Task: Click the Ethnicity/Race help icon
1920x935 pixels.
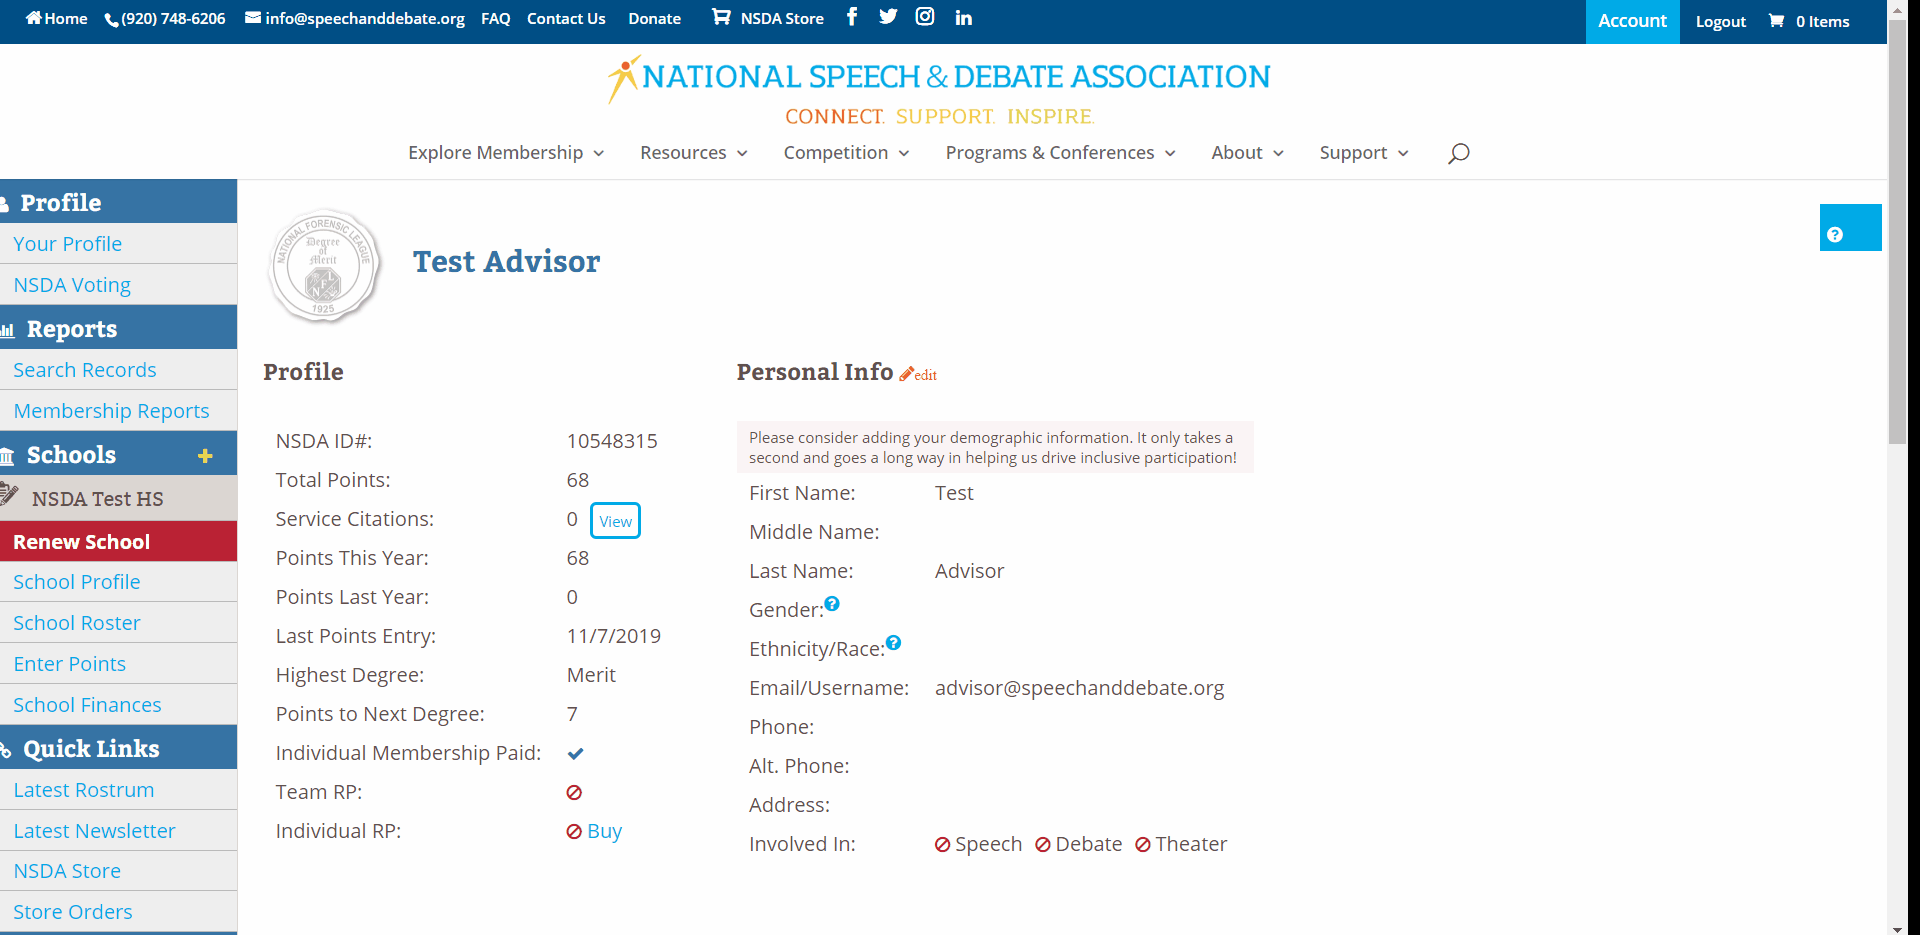Action: (894, 643)
